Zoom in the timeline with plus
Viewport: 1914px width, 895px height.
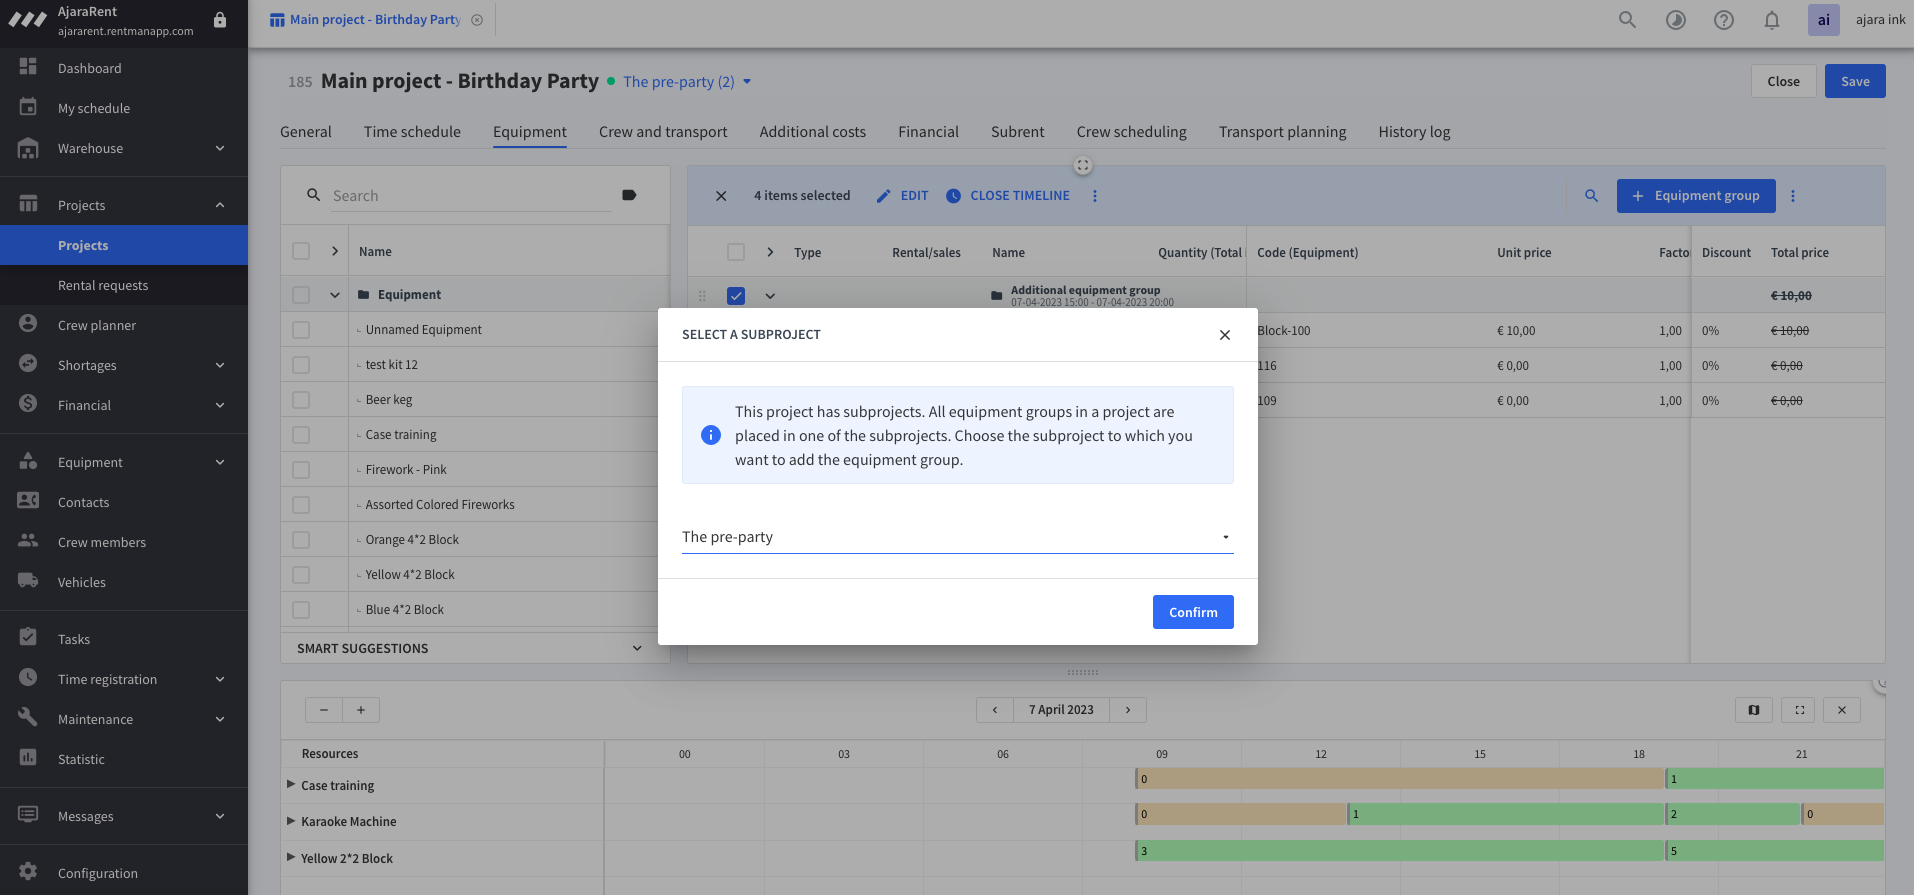pos(361,710)
